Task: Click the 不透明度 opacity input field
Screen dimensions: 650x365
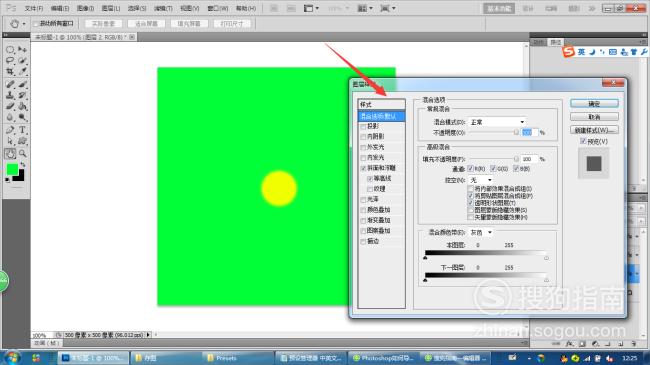Action: (529, 133)
